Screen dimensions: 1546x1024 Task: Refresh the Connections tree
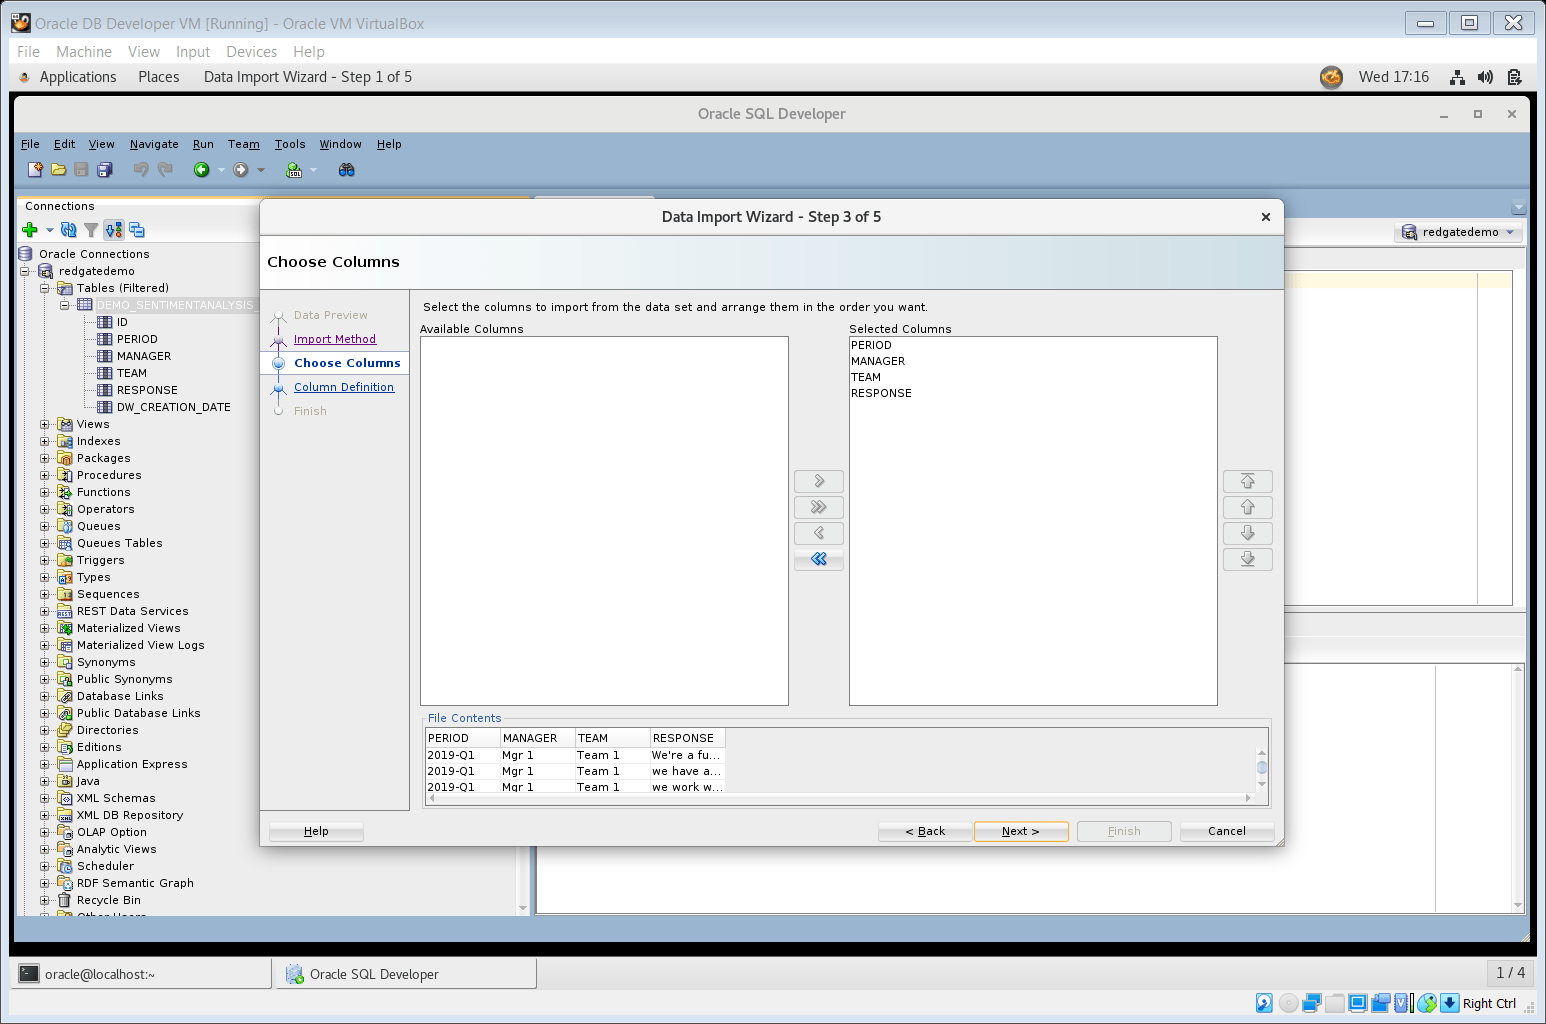click(69, 230)
